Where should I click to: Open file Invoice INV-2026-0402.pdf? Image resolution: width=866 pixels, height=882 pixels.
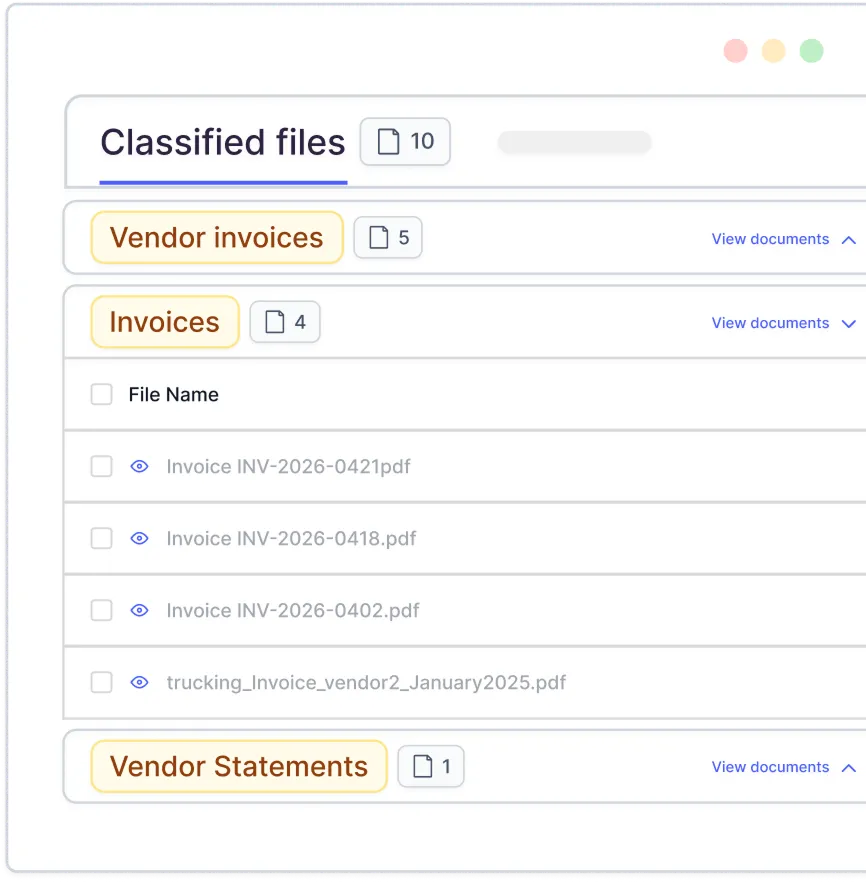tap(293, 610)
